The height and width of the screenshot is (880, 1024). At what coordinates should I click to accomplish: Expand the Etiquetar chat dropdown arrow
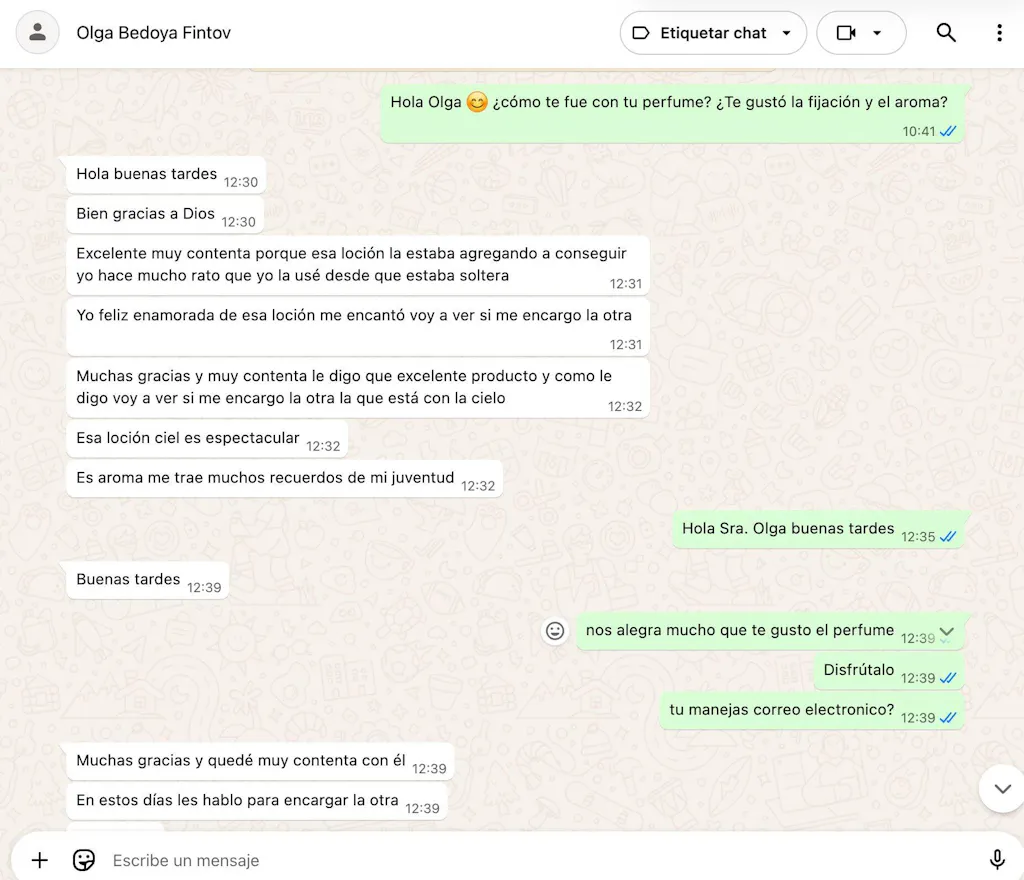point(786,33)
